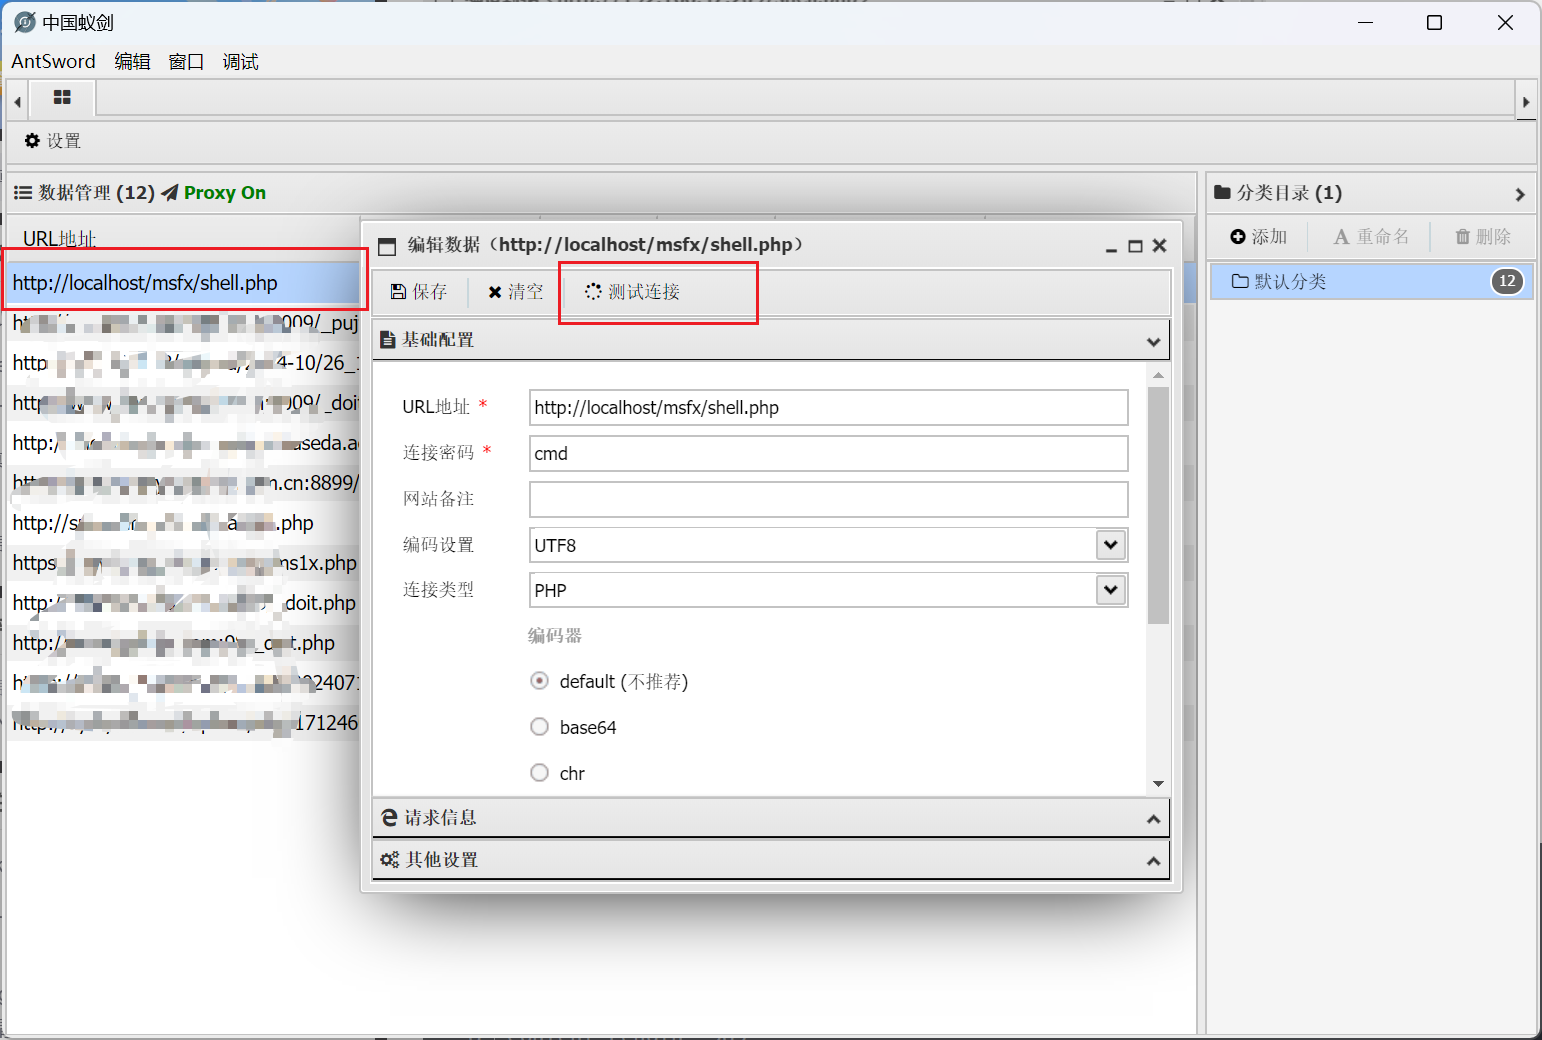The width and height of the screenshot is (1542, 1040).
Task: Open the 编码设置 UTF8 dropdown
Action: [1110, 545]
